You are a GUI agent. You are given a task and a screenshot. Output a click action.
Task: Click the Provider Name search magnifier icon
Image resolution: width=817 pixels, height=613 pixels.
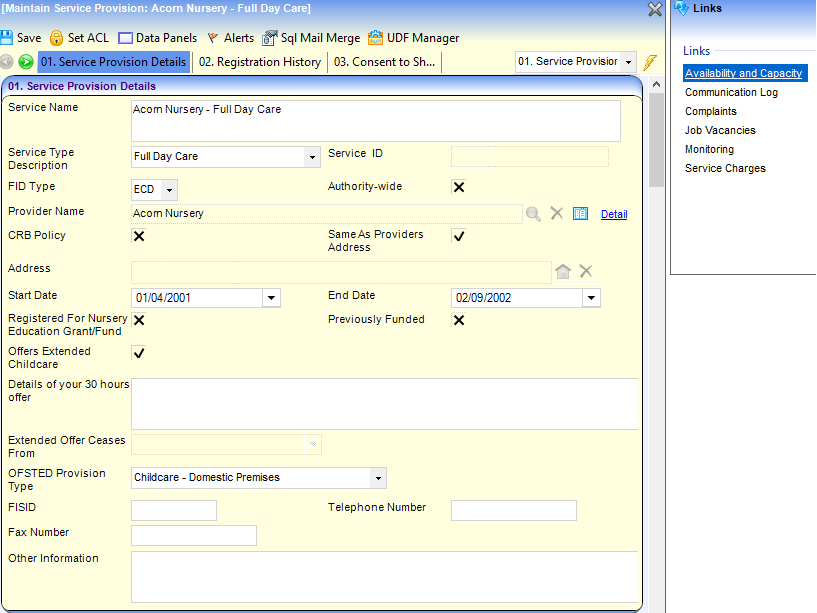click(x=534, y=214)
